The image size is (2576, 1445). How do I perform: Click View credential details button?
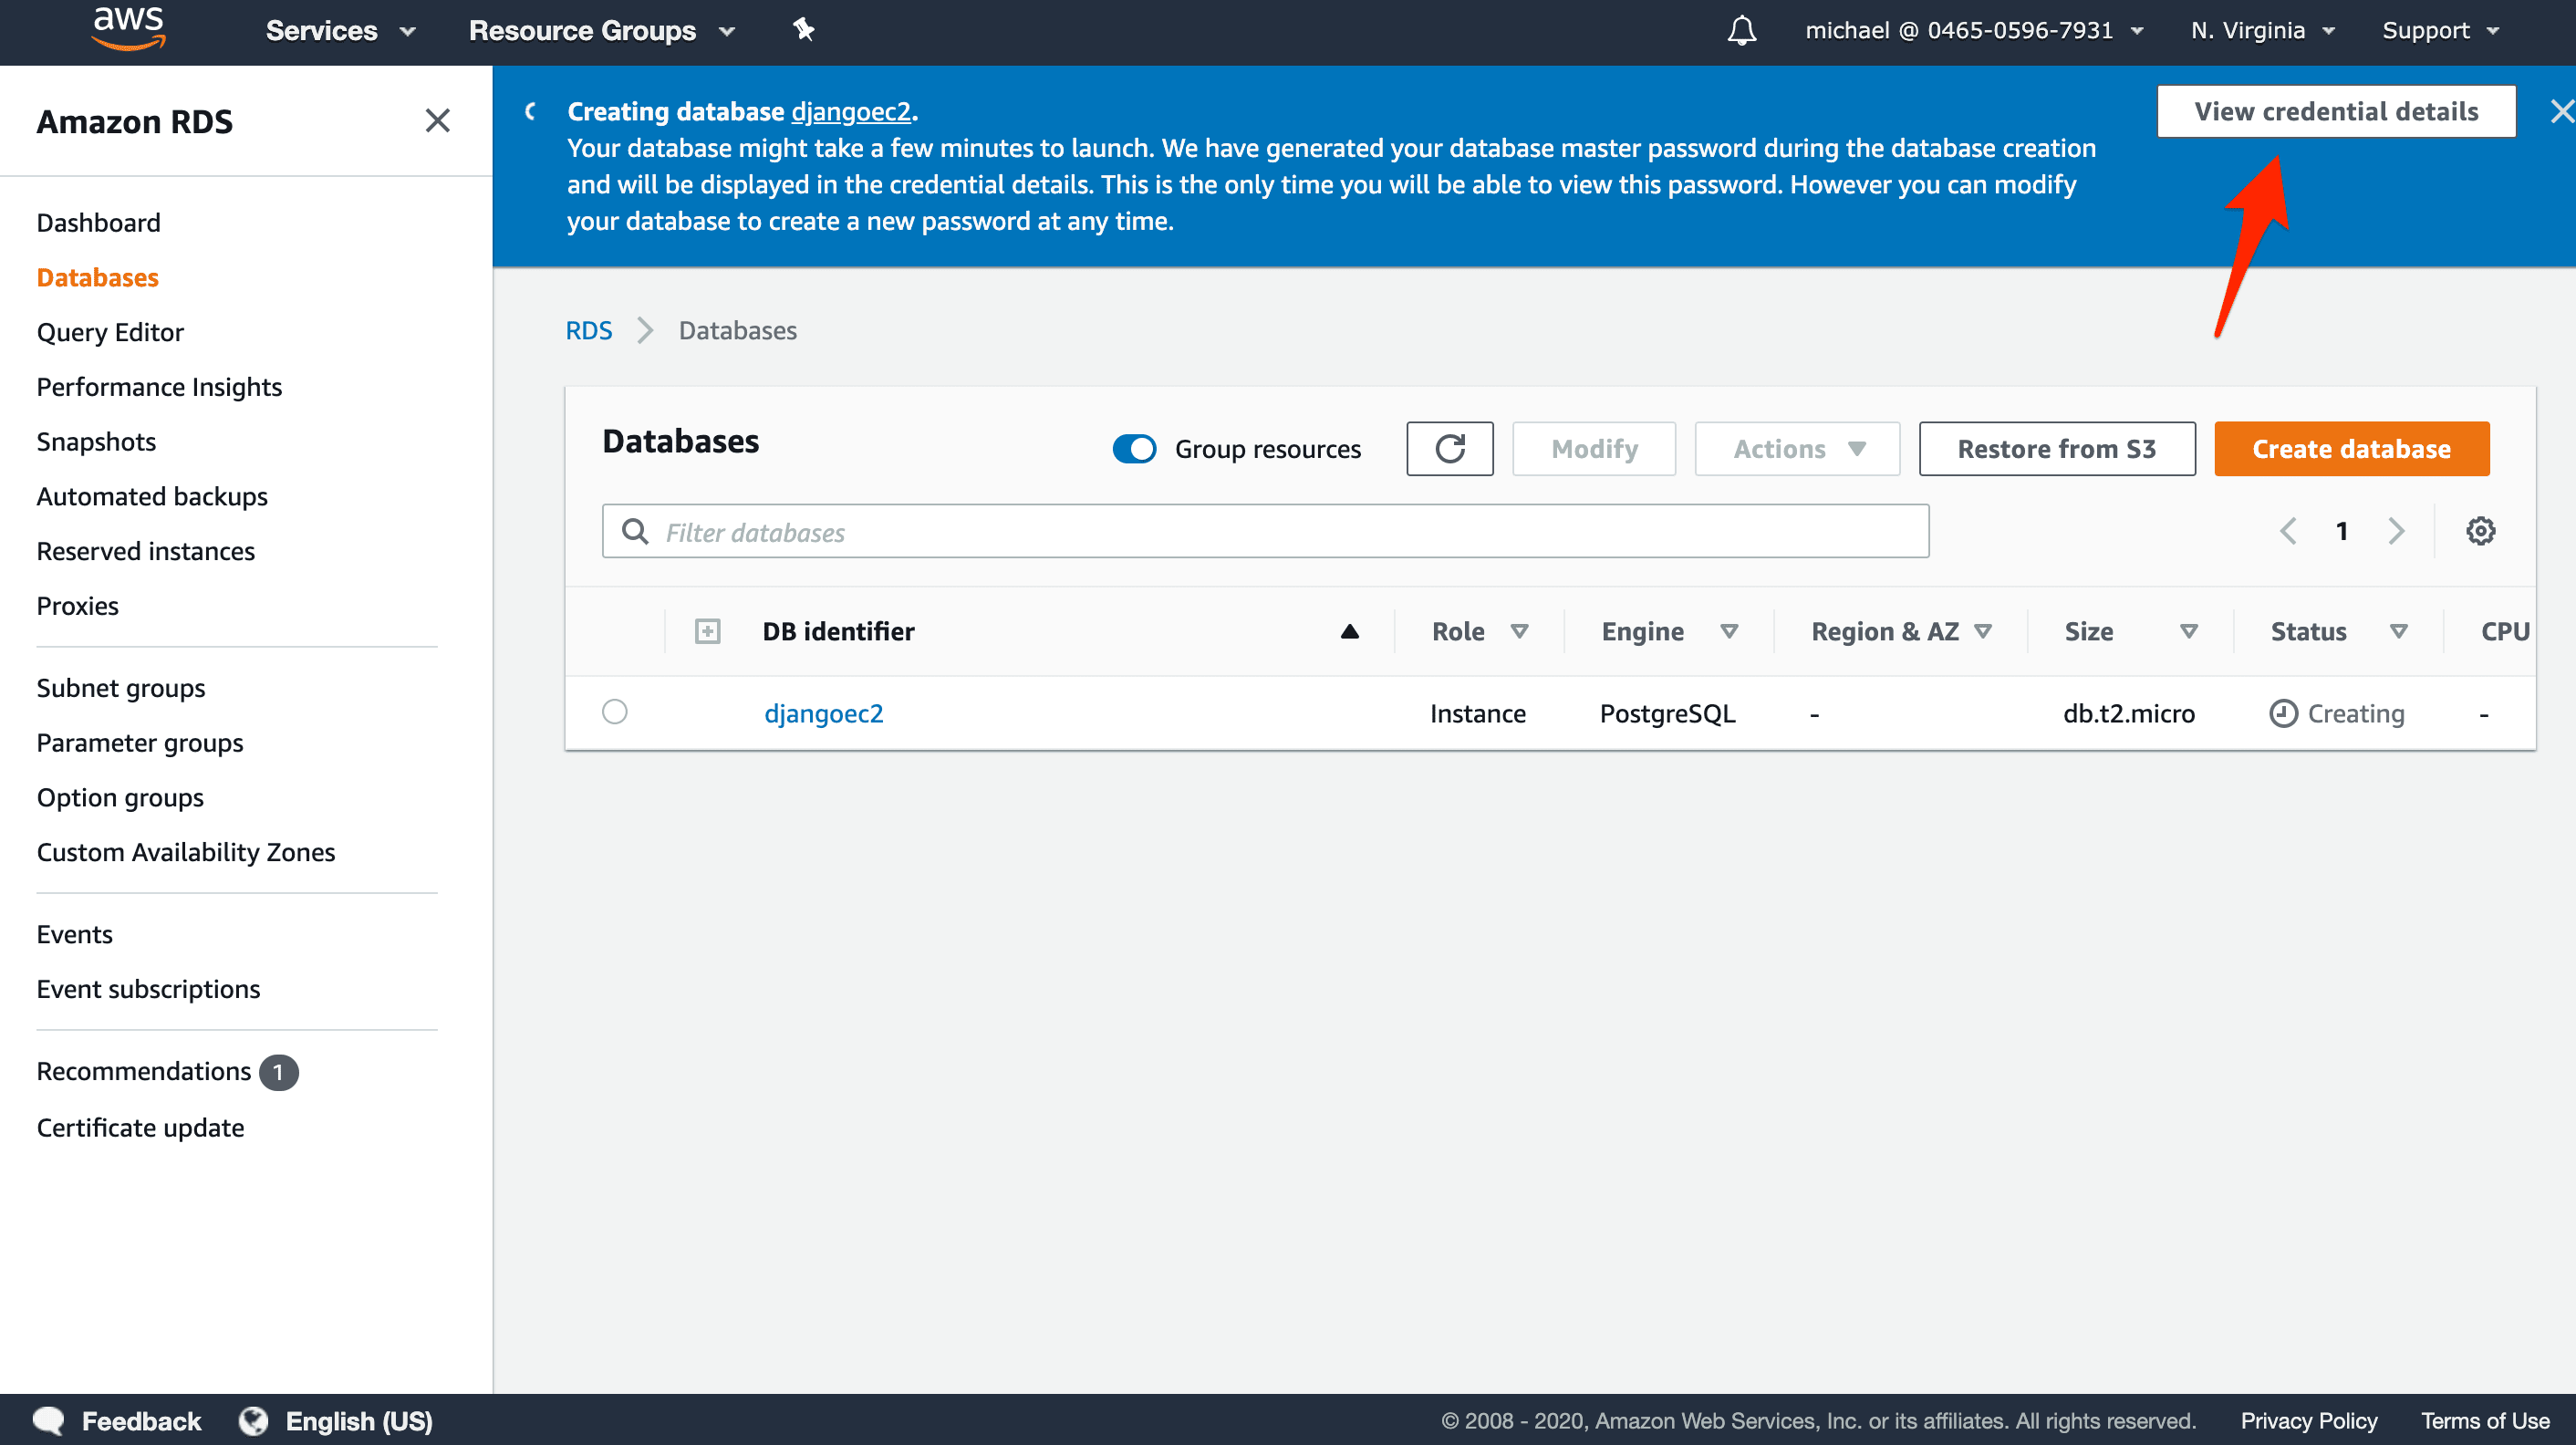pos(2335,111)
